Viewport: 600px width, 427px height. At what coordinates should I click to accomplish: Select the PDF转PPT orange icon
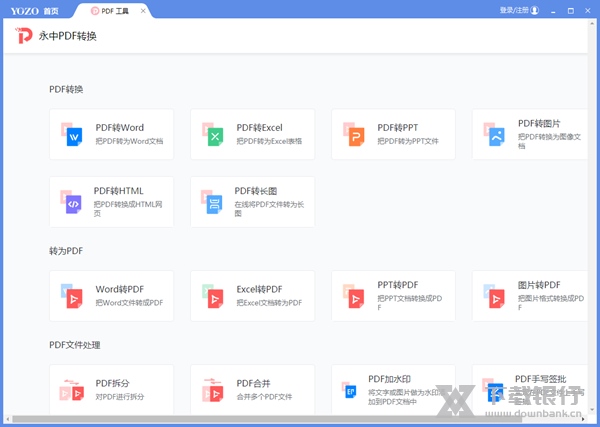pos(354,135)
